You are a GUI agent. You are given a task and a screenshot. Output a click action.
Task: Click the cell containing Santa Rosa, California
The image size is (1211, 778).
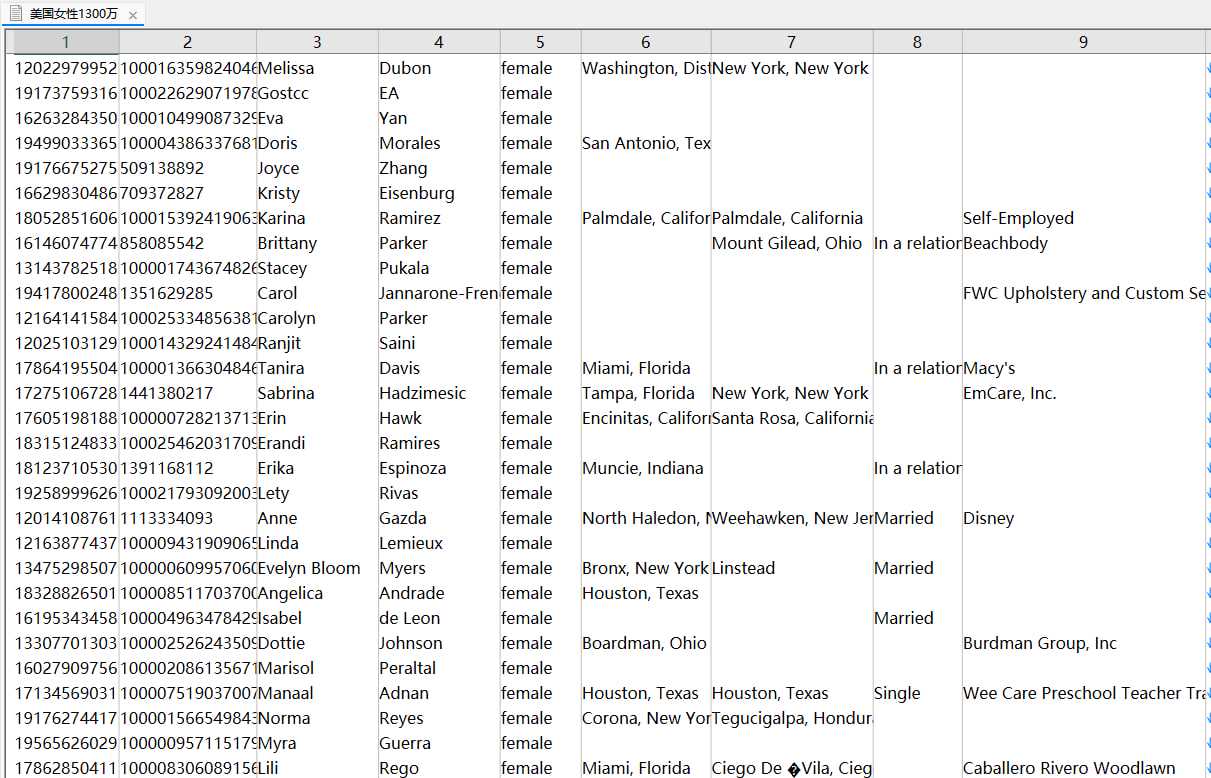[792, 418]
